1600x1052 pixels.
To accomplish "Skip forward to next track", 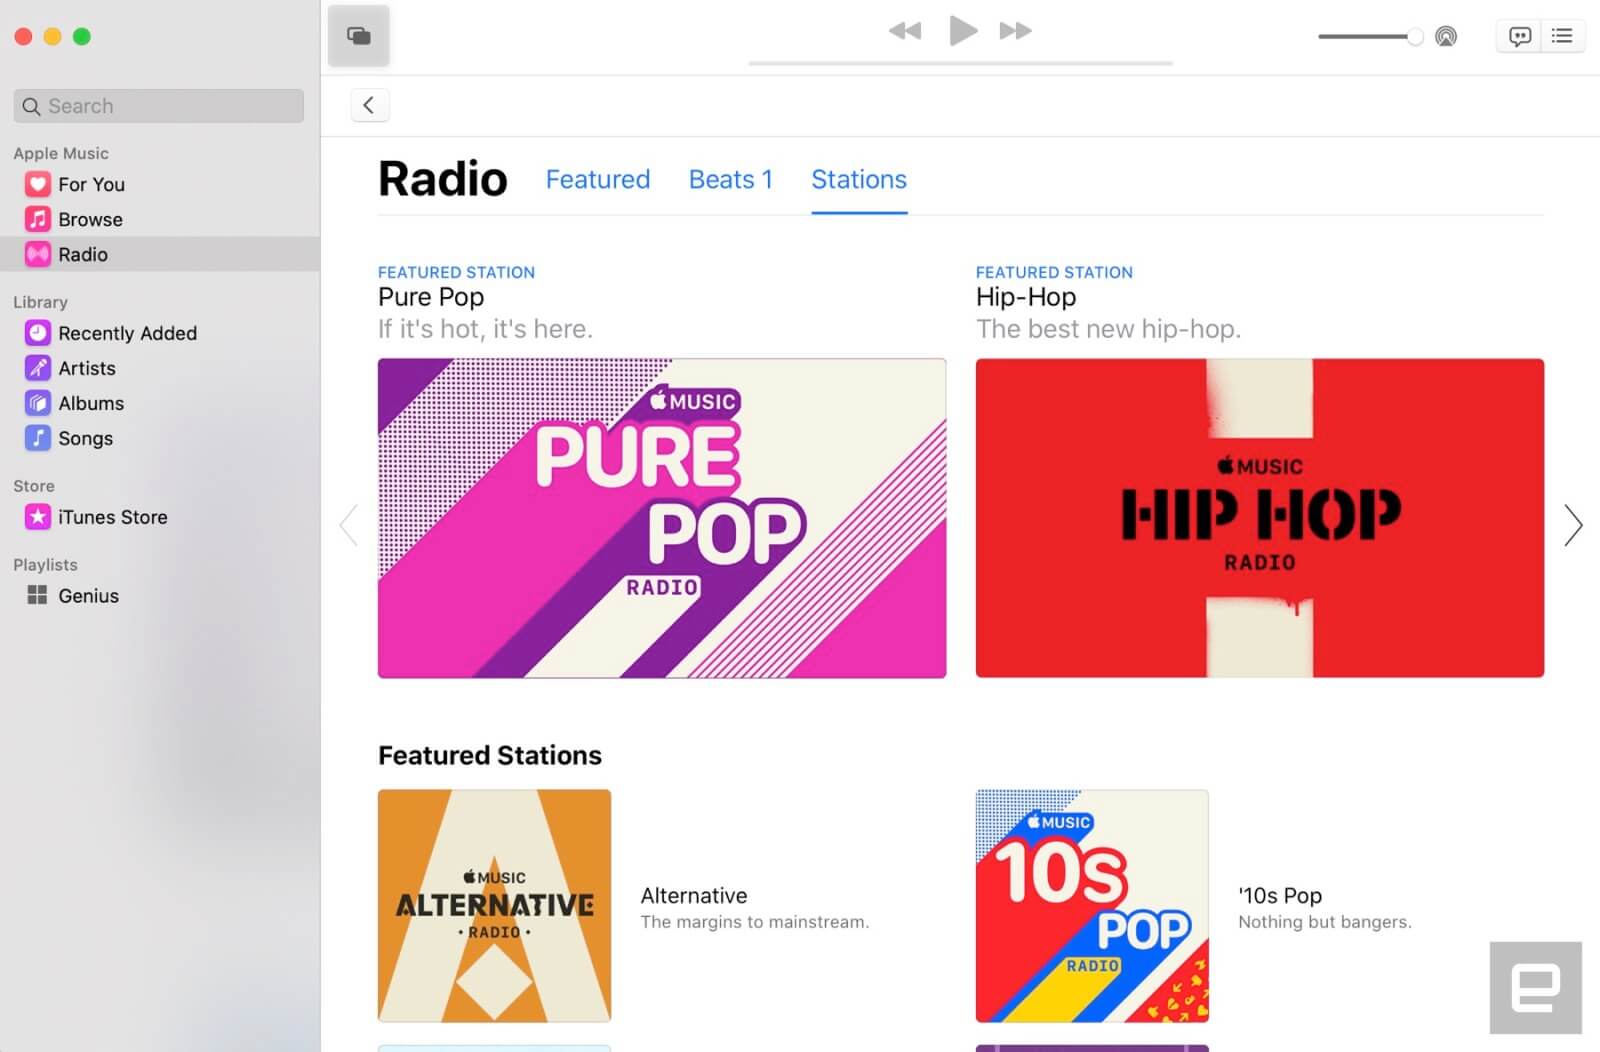I will [1016, 31].
